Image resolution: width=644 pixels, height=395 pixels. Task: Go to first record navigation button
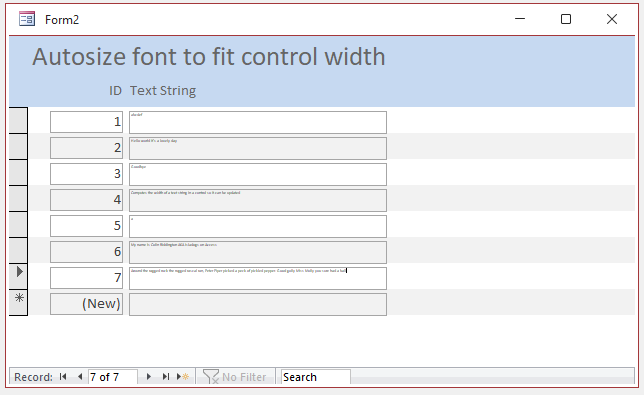pyautogui.click(x=63, y=377)
